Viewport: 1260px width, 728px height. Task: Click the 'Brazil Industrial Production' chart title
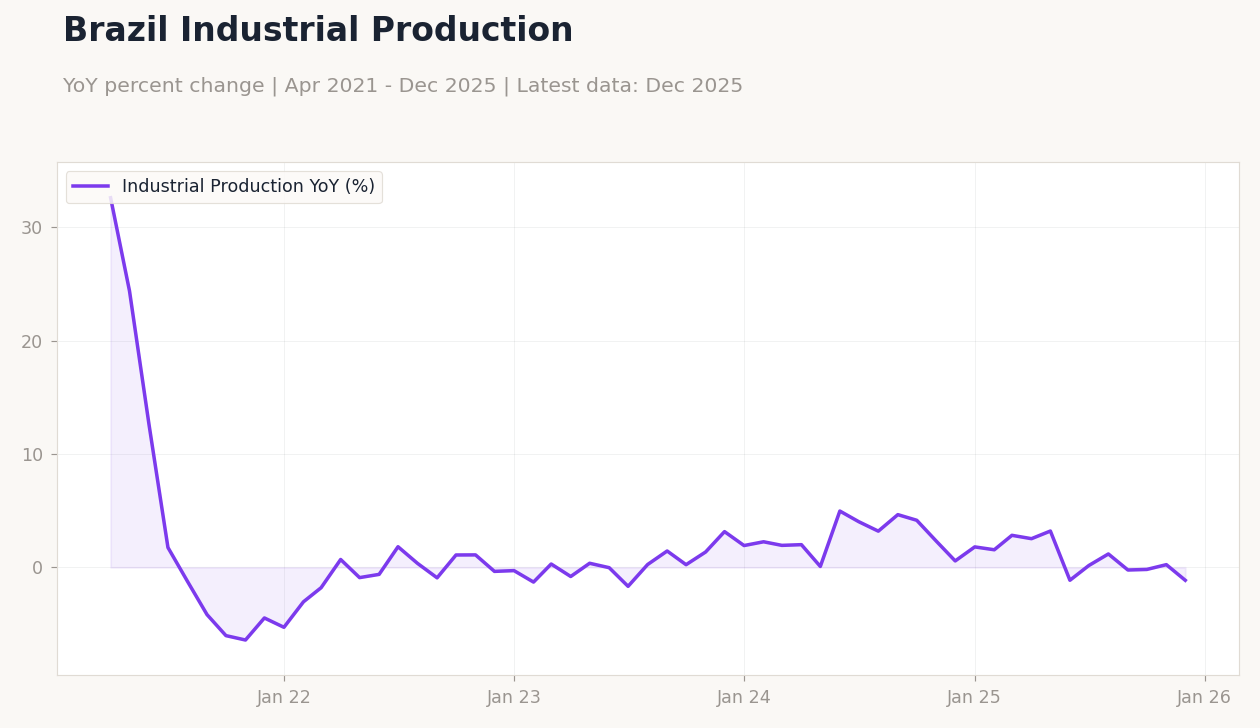[318, 31]
